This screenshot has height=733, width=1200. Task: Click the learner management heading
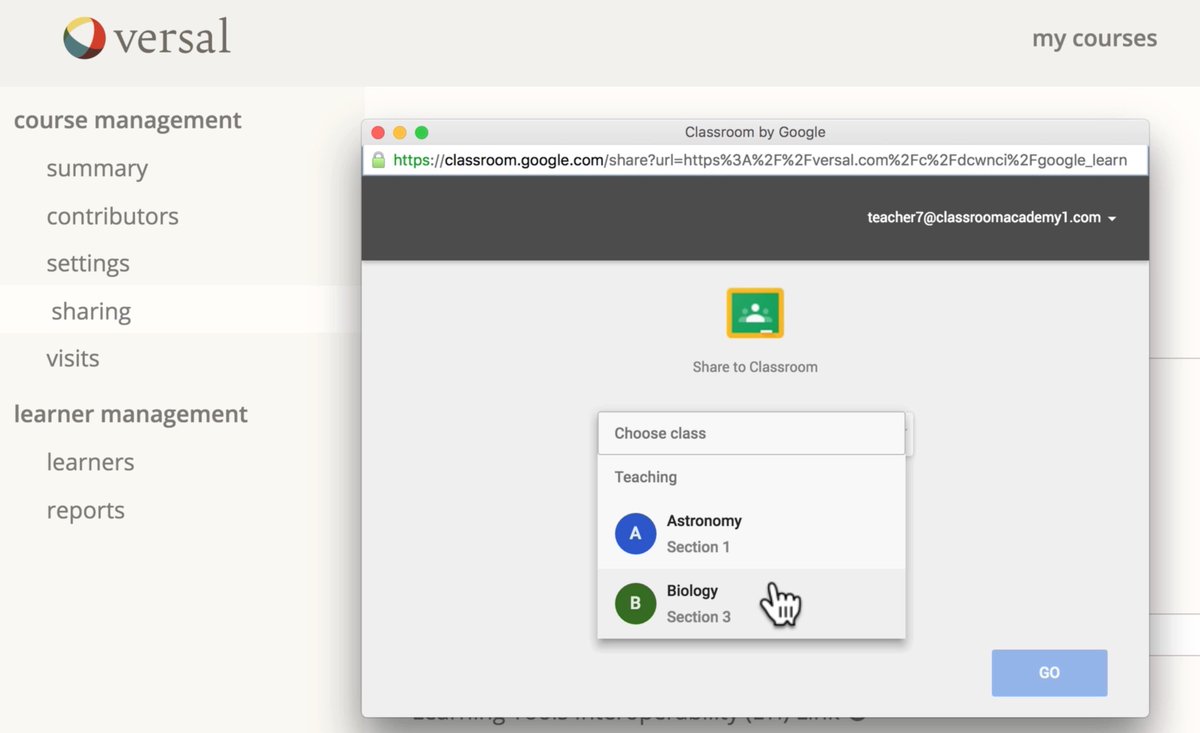coord(131,414)
